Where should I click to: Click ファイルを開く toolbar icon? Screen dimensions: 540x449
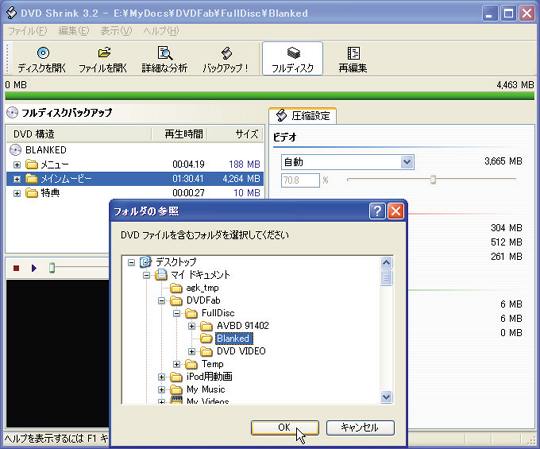coord(103,59)
